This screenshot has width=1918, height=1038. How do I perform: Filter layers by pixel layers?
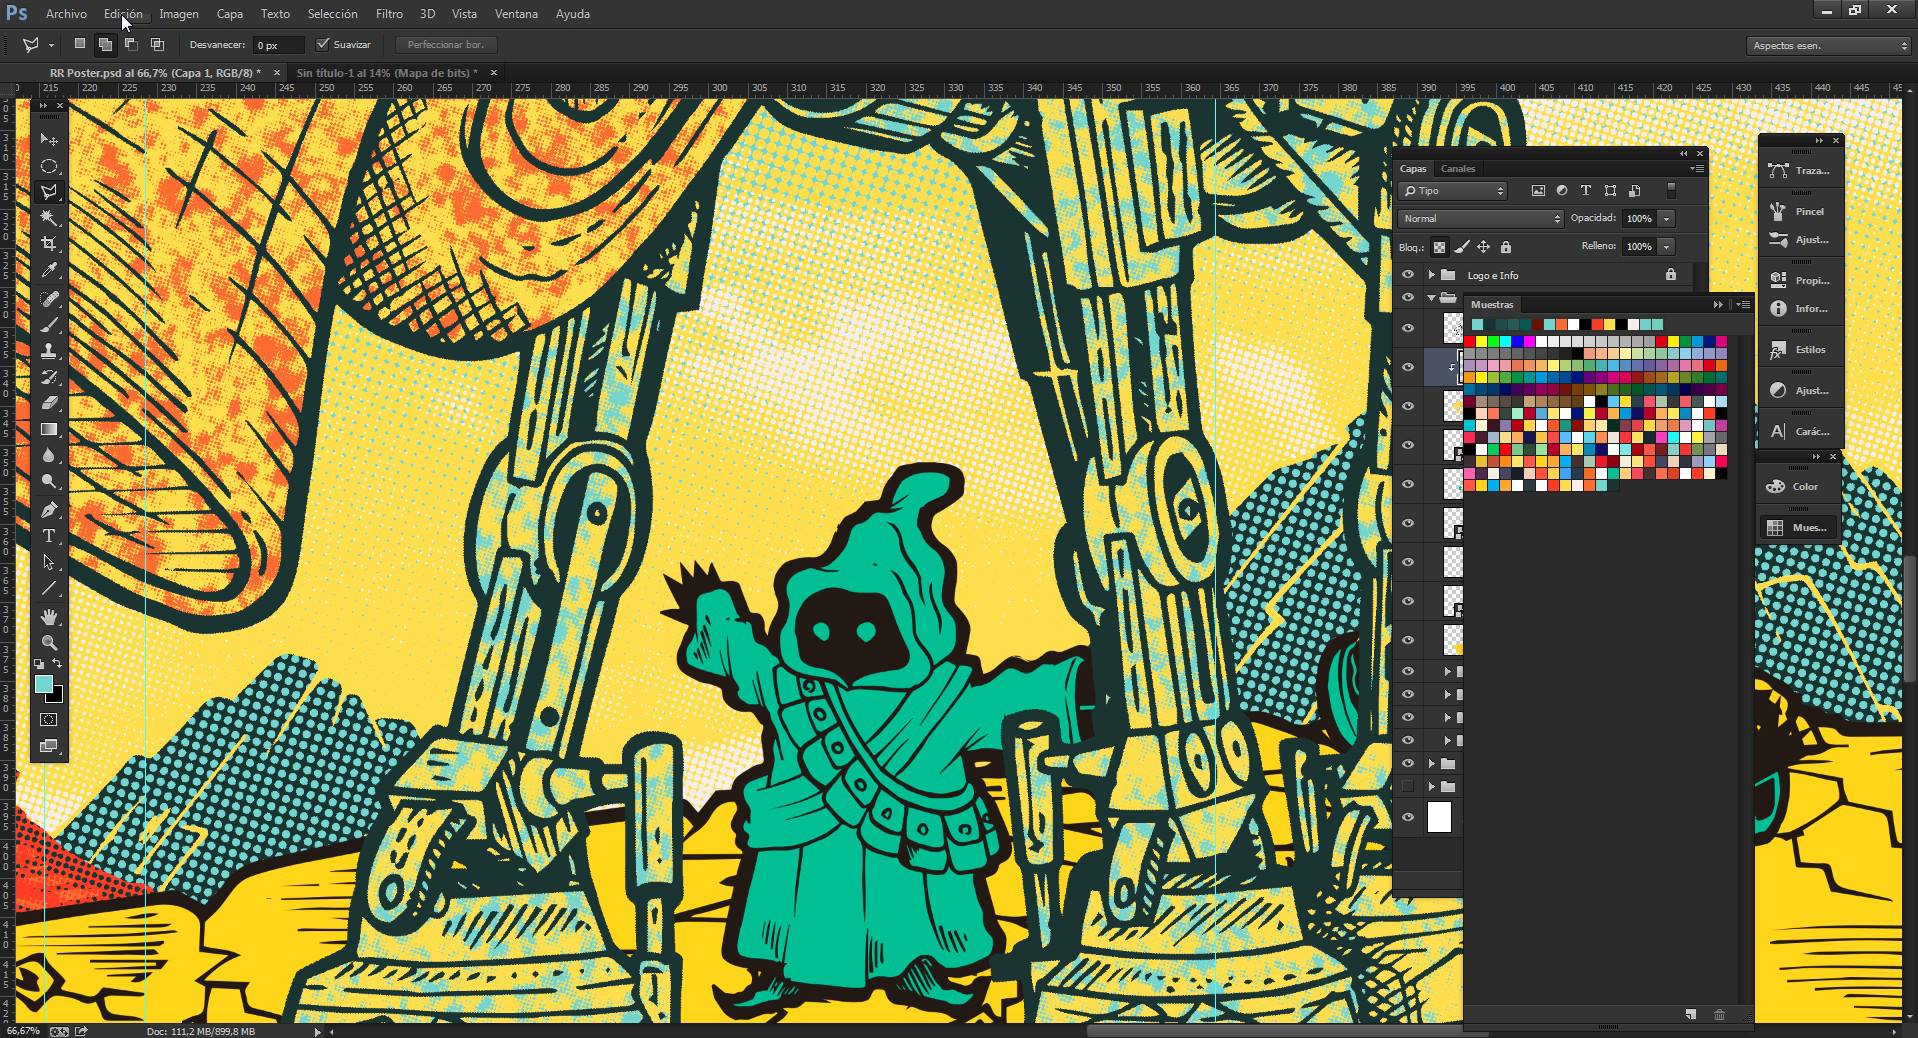[1538, 190]
